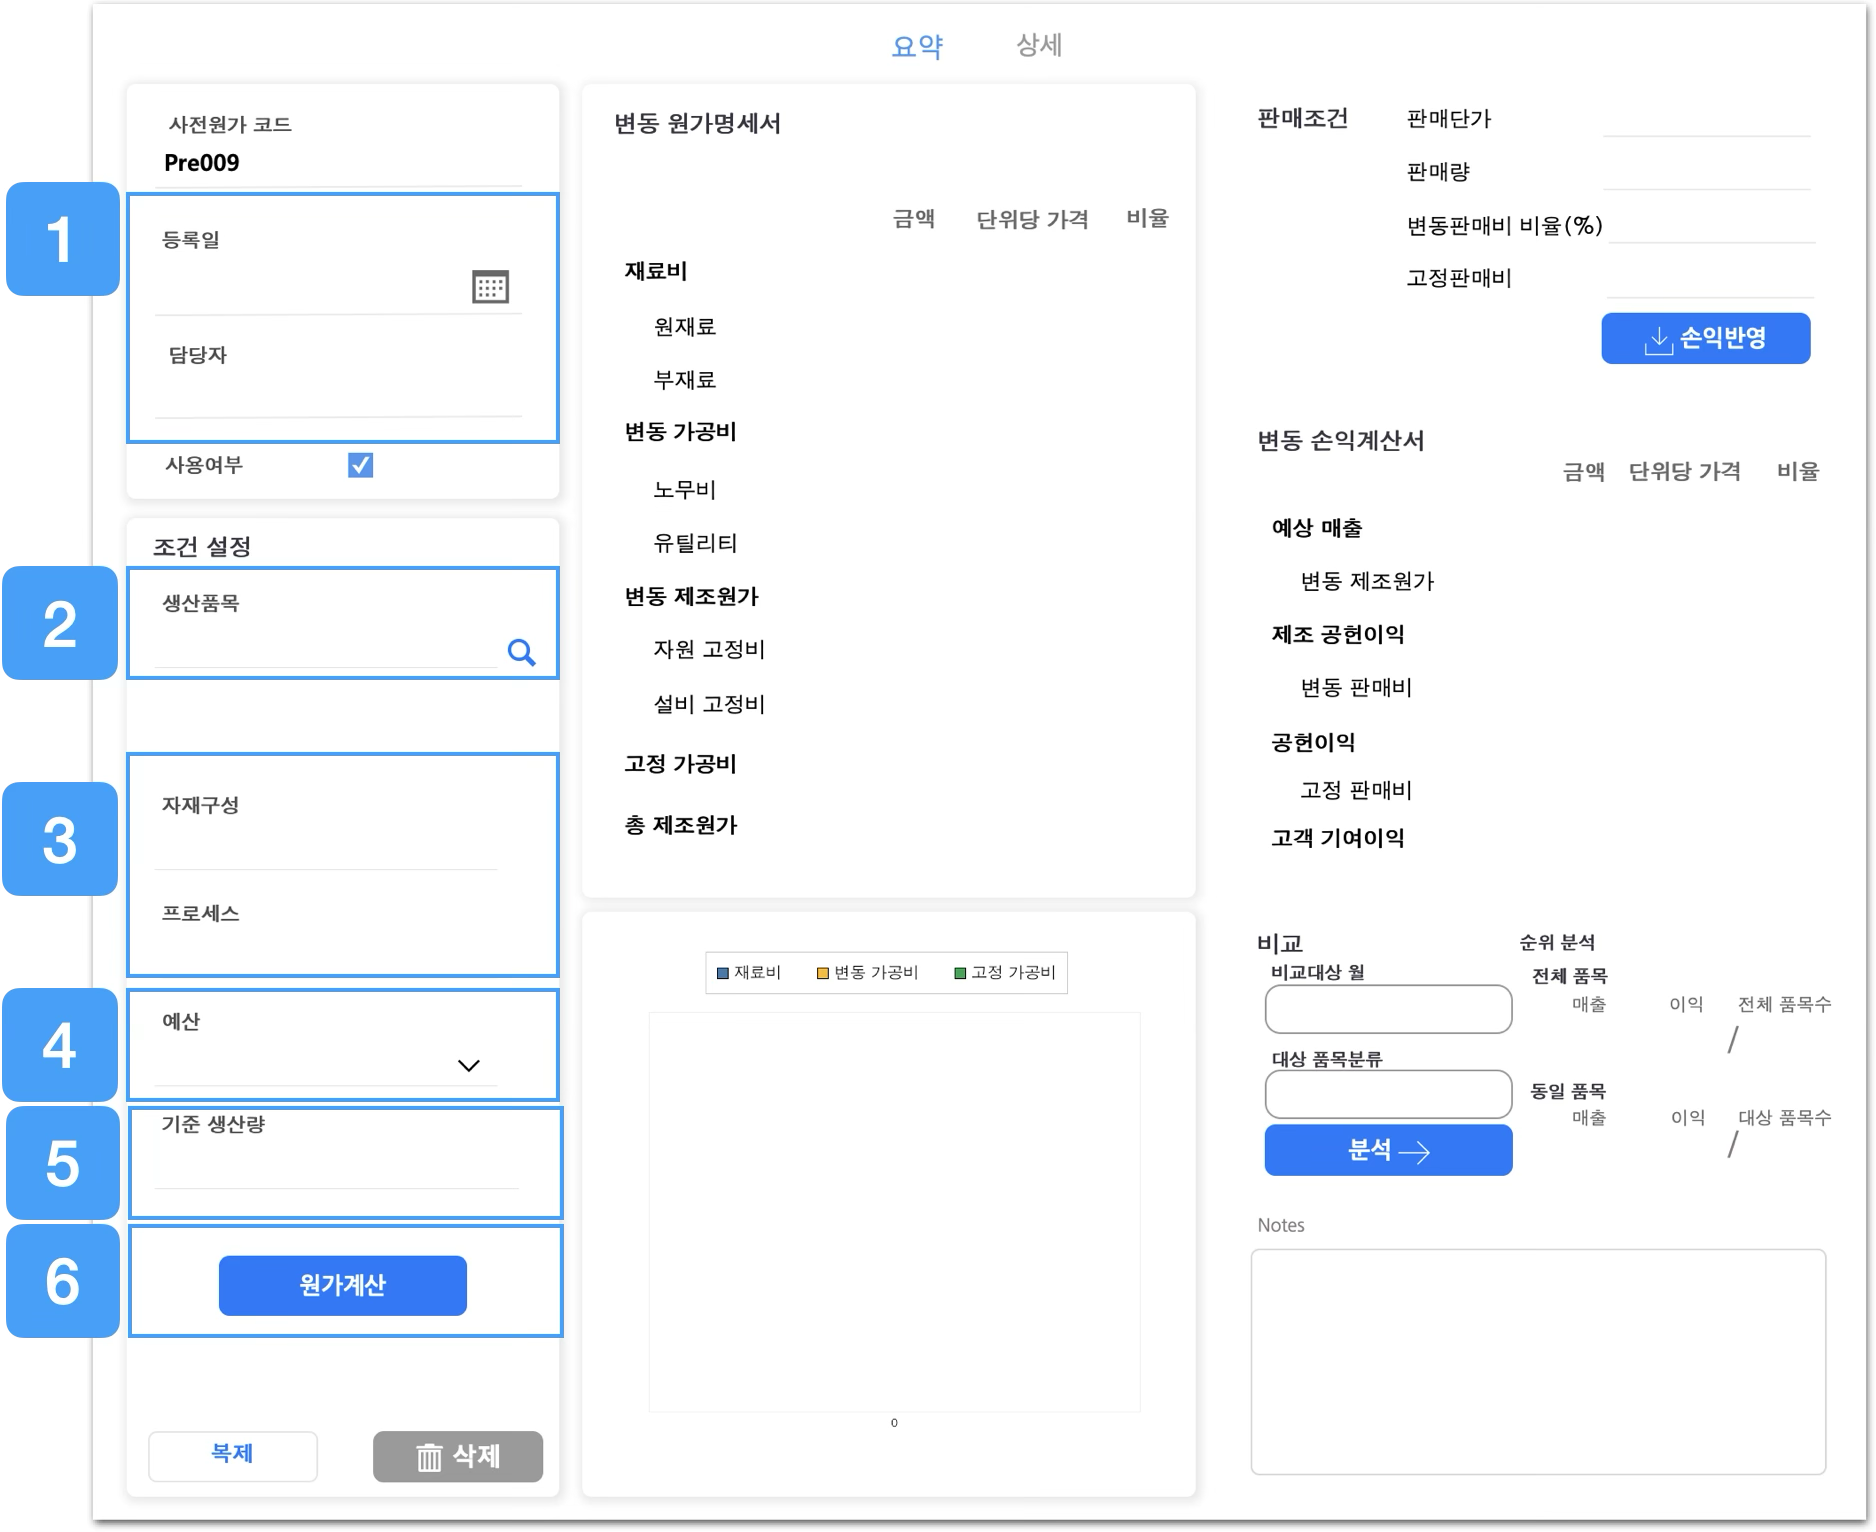The width and height of the screenshot is (1876, 1532).
Task: Click the 프로세스 label
Action: click(x=201, y=913)
